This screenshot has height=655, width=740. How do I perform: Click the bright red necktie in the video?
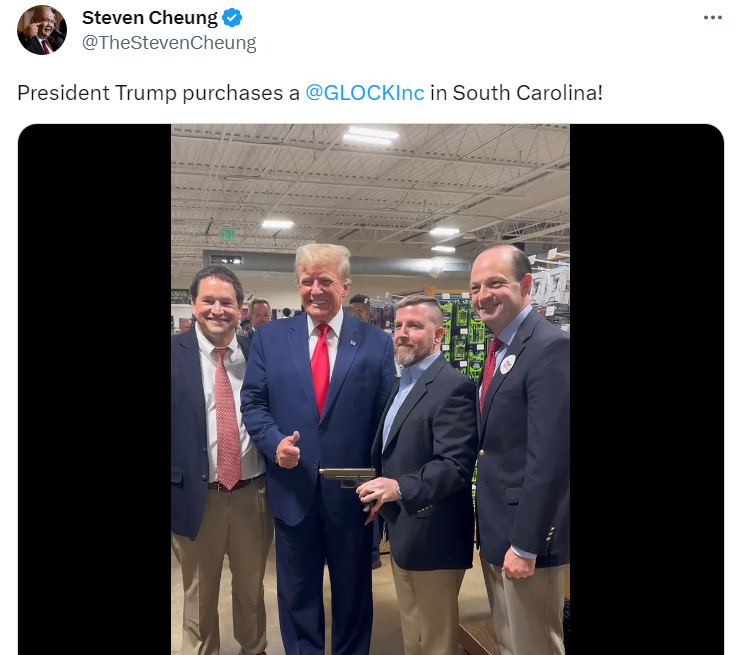(x=320, y=368)
